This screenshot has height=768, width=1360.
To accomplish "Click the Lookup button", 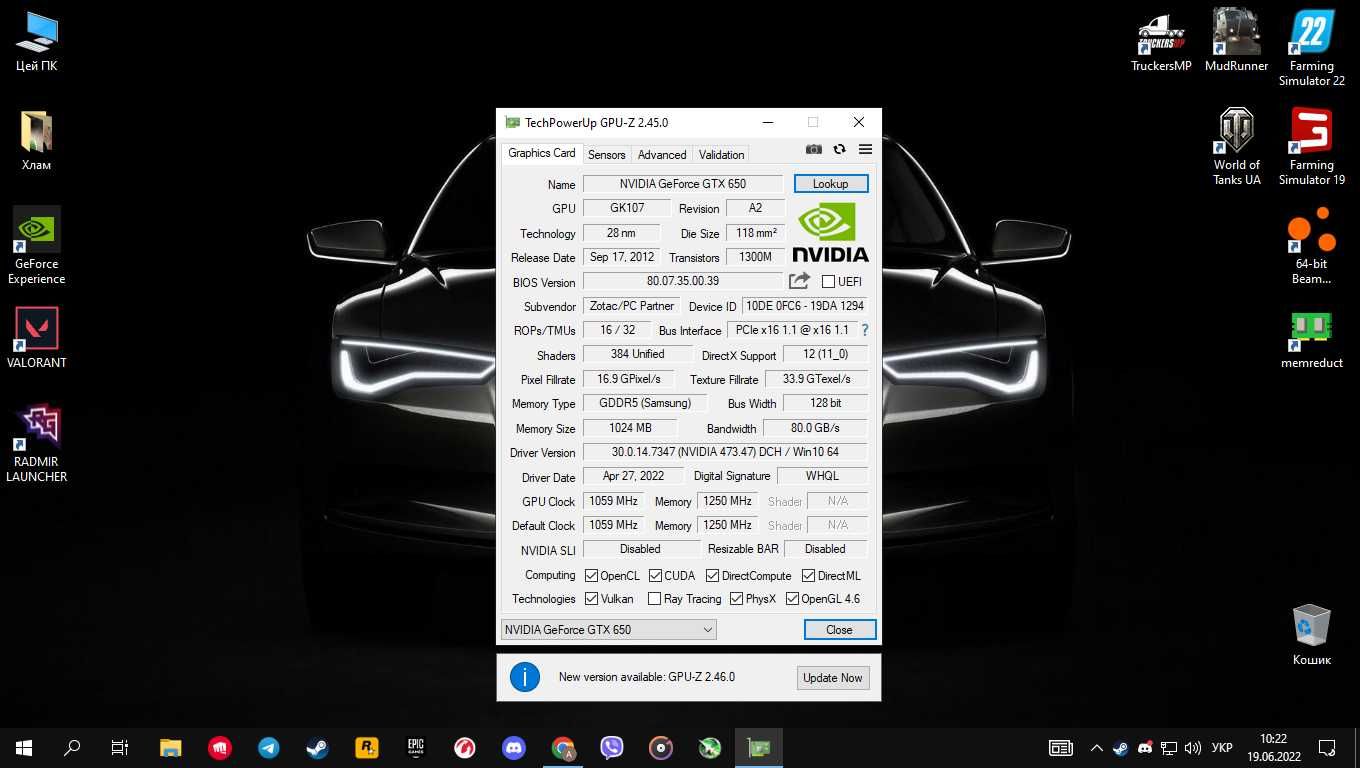I will coord(831,184).
